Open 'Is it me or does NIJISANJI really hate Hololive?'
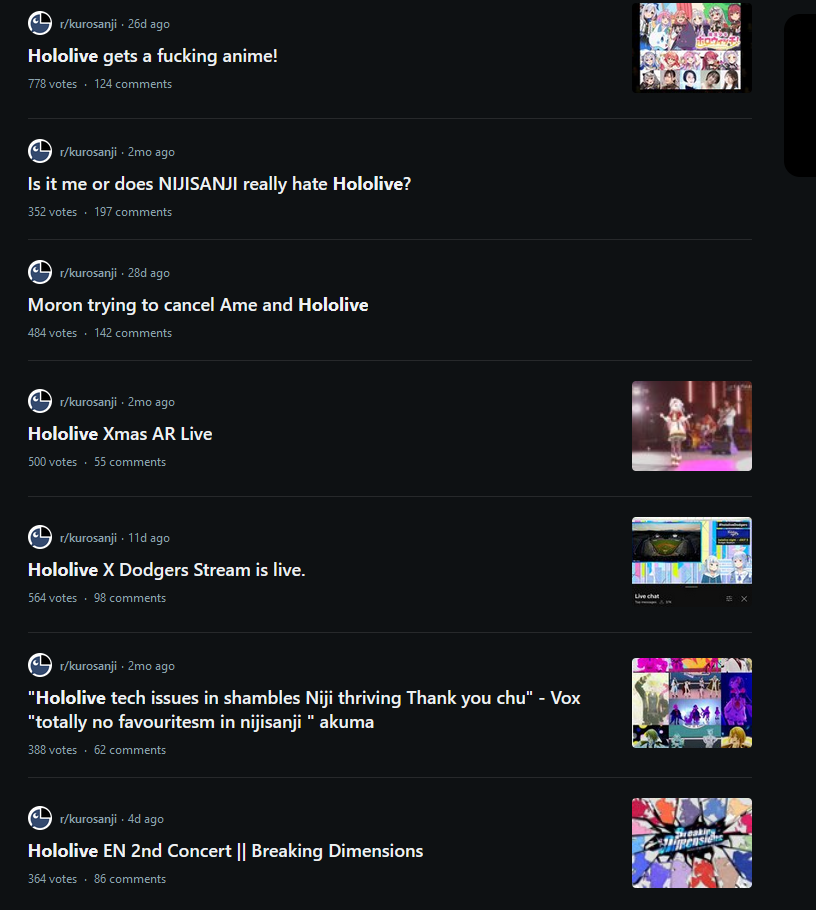The image size is (816, 910). coord(219,184)
